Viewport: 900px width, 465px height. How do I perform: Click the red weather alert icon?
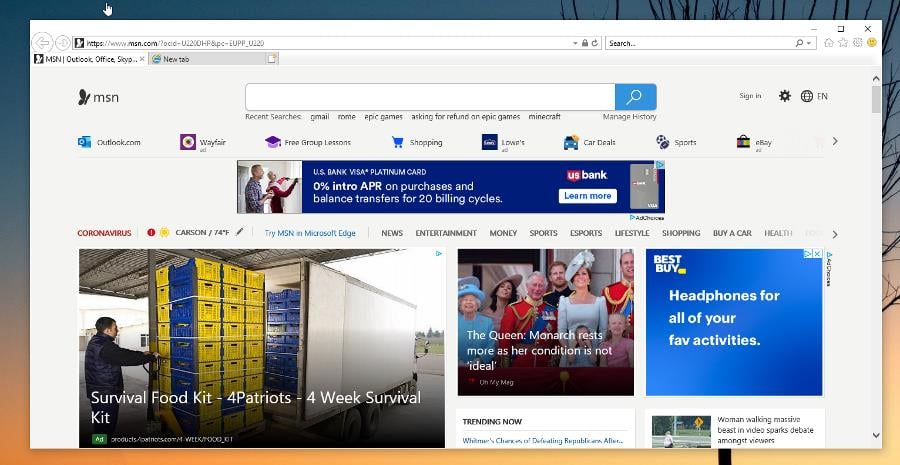(151, 232)
